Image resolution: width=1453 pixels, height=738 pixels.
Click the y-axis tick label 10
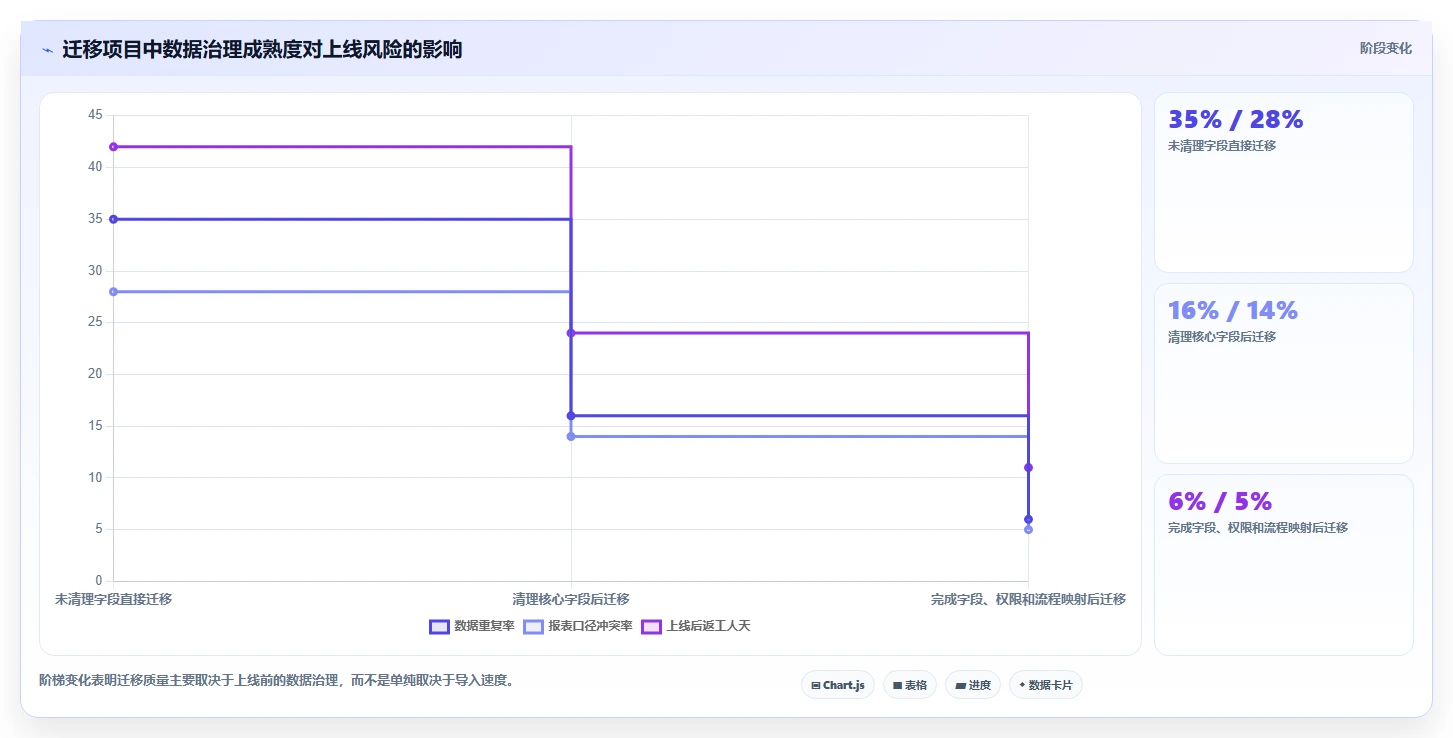click(x=95, y=478)
